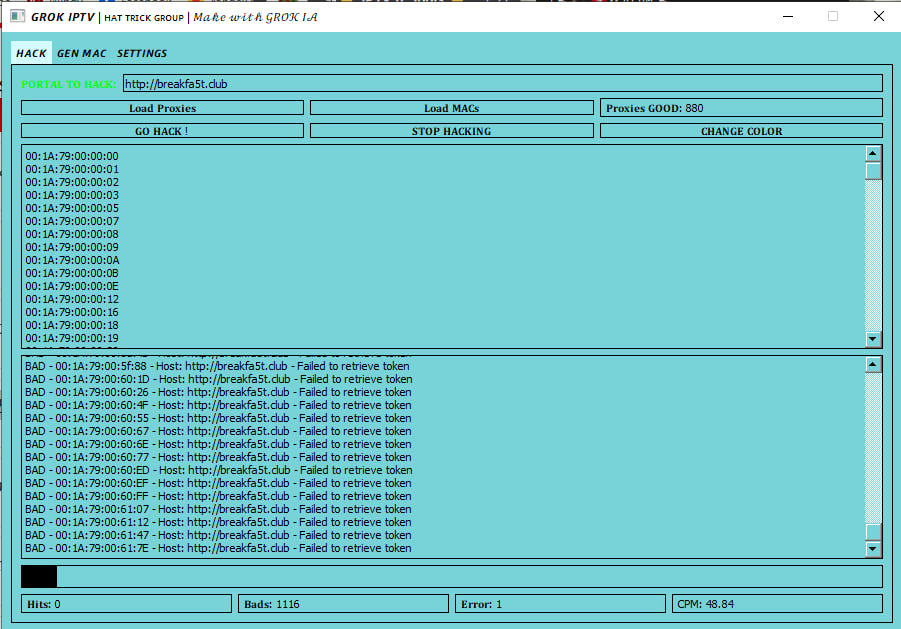The width and height of the screenshot is (901, 629).
Task: Click the GROK IPTV title bar app icon
Action: (x=18, y=17)
